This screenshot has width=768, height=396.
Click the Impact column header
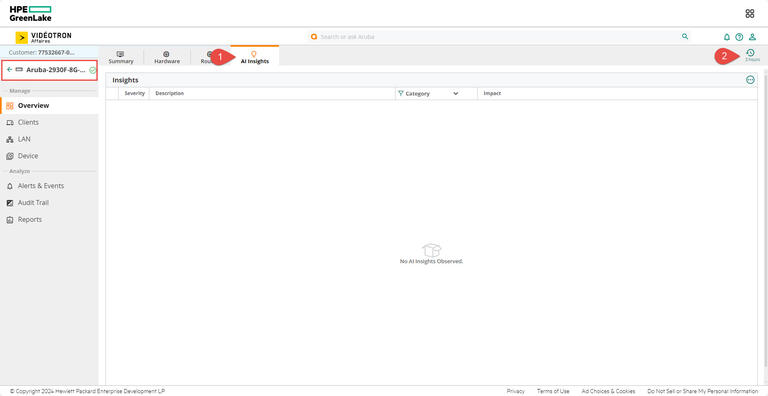492,93
